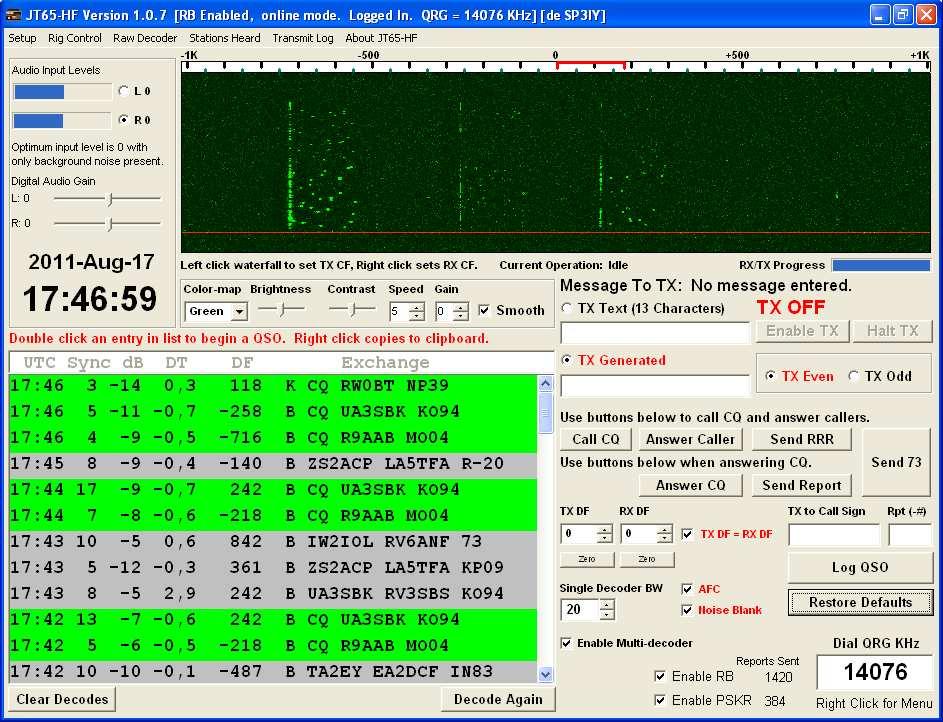Decrease the waterfall Speed value

point(416,316)
